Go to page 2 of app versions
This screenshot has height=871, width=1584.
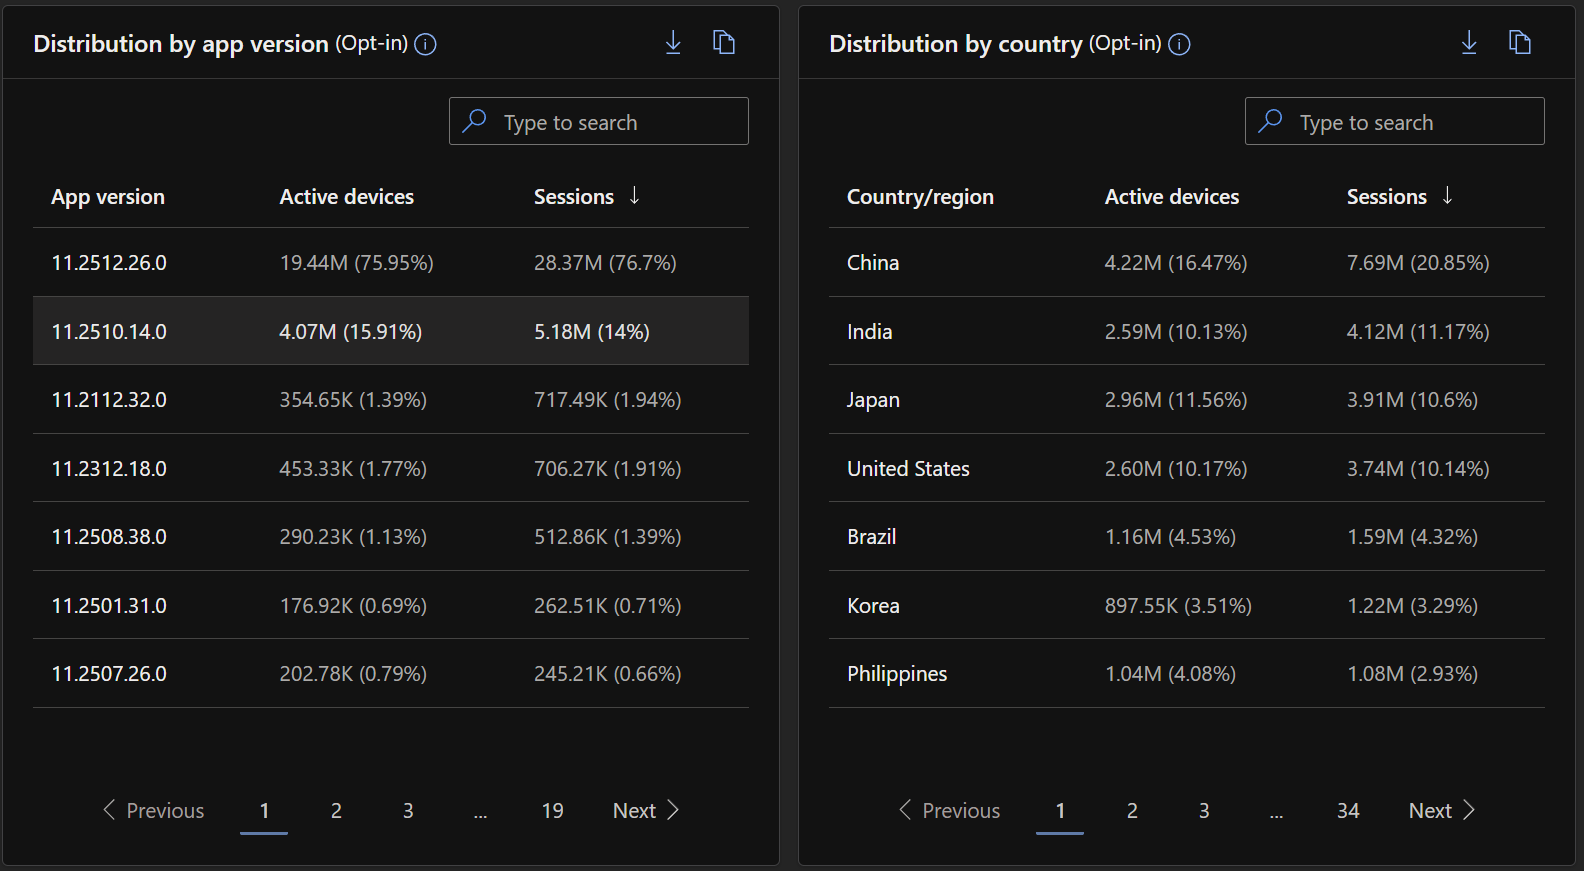(336, 811)
